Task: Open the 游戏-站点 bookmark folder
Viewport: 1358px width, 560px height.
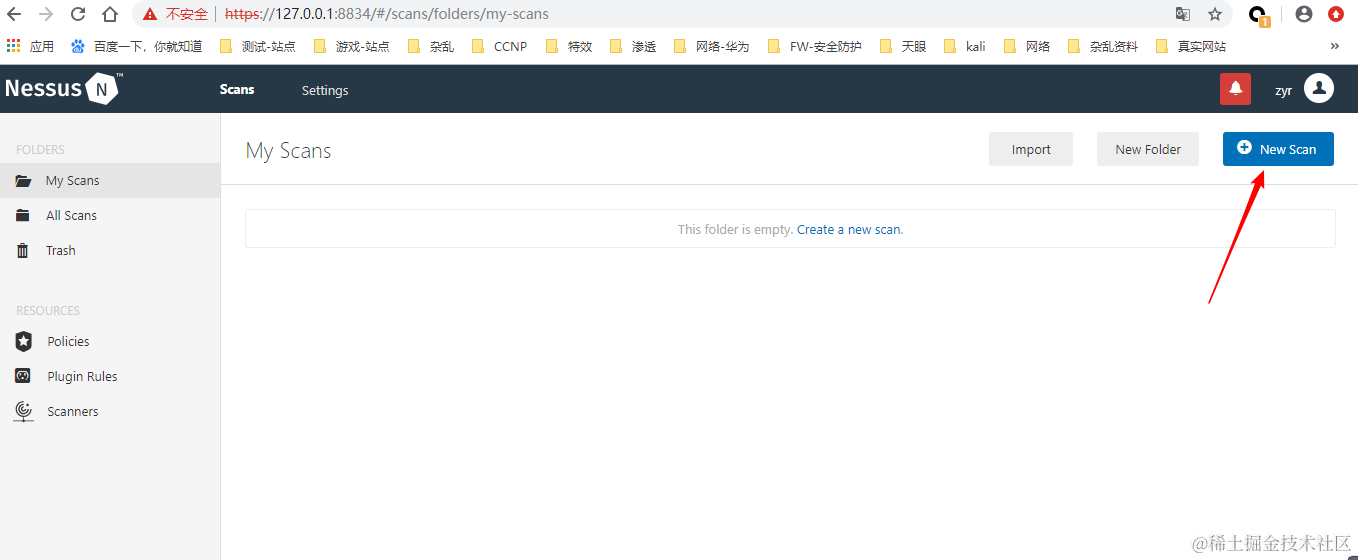Action: point(351,46)
